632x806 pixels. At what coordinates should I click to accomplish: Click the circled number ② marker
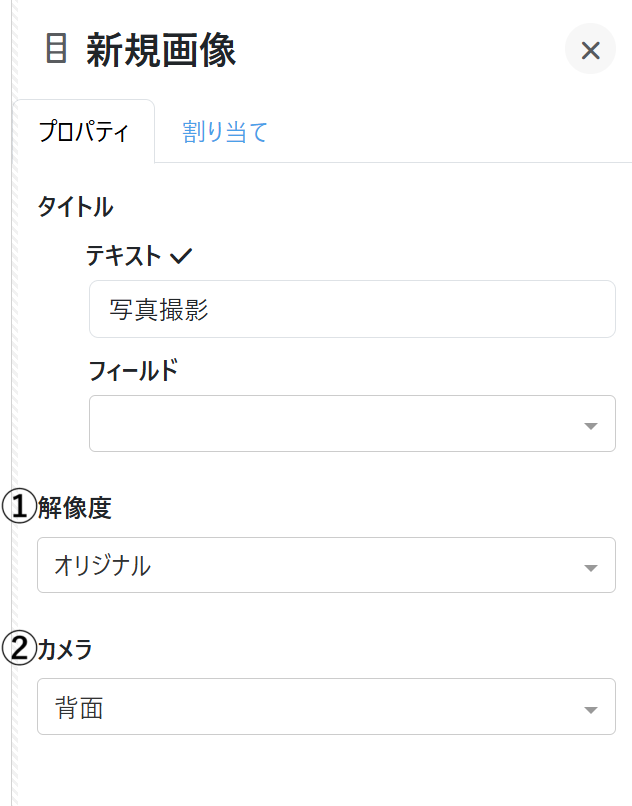point(18,648)
